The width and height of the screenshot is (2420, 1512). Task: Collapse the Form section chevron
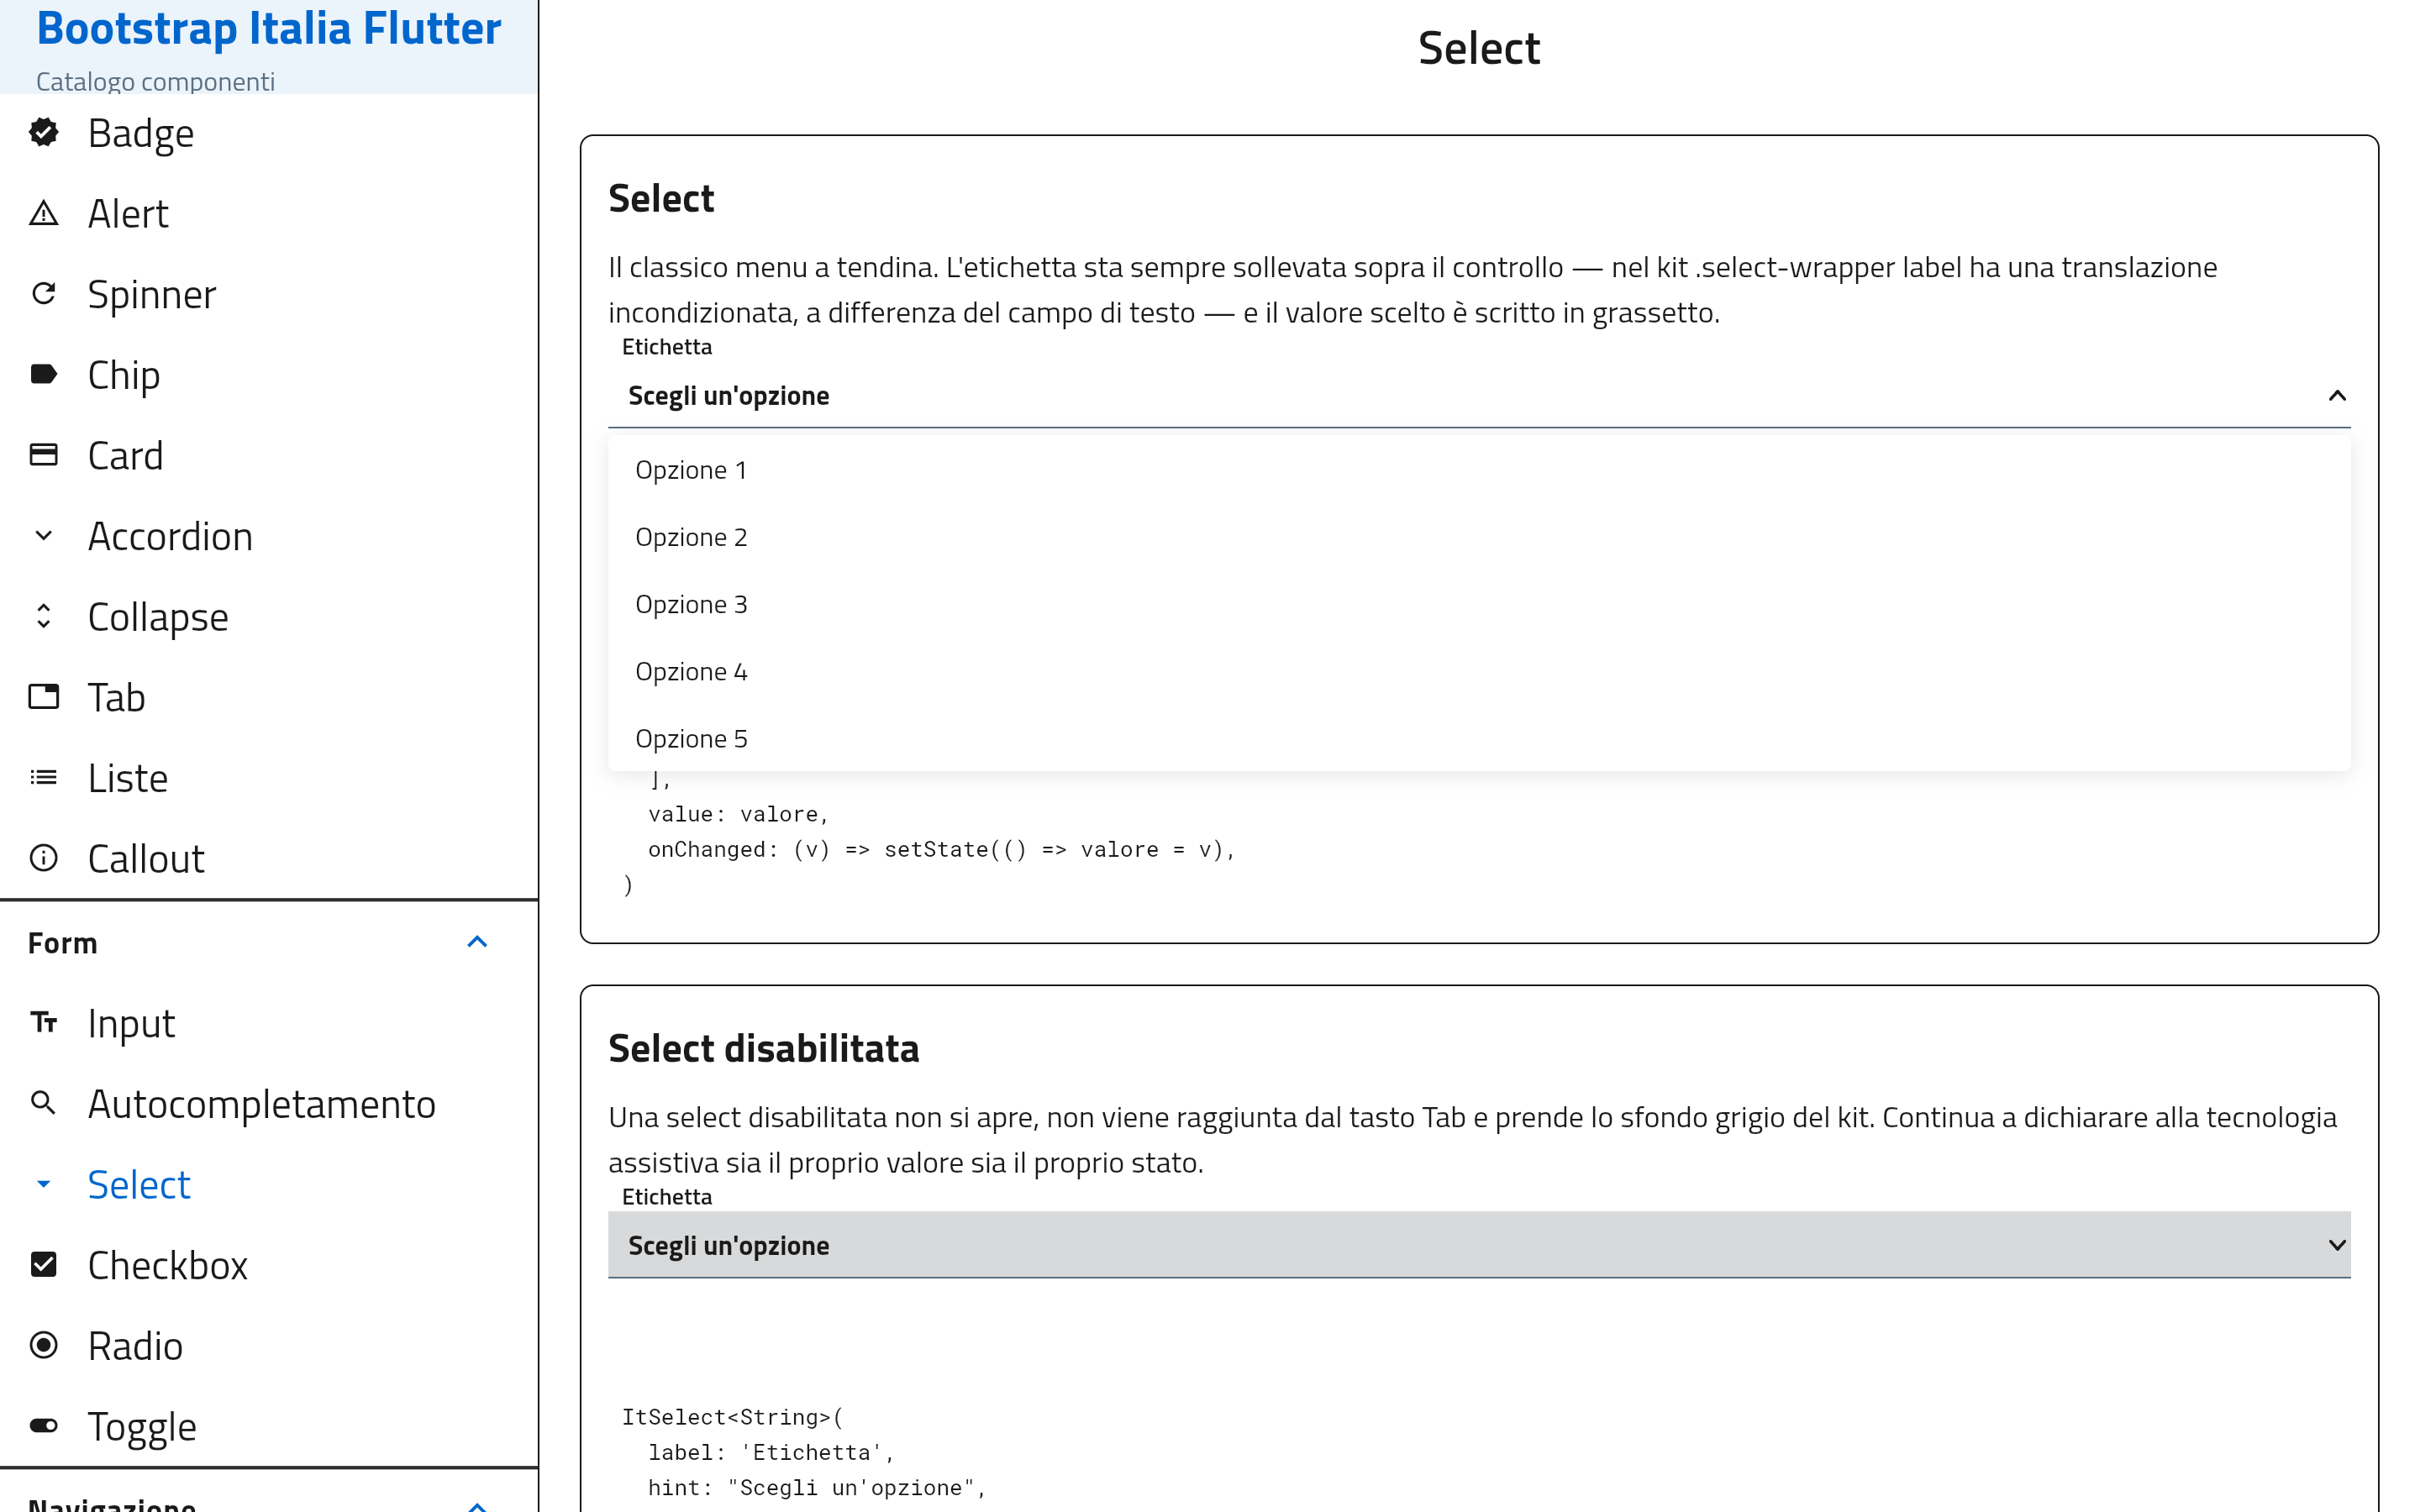coord(477,942)
